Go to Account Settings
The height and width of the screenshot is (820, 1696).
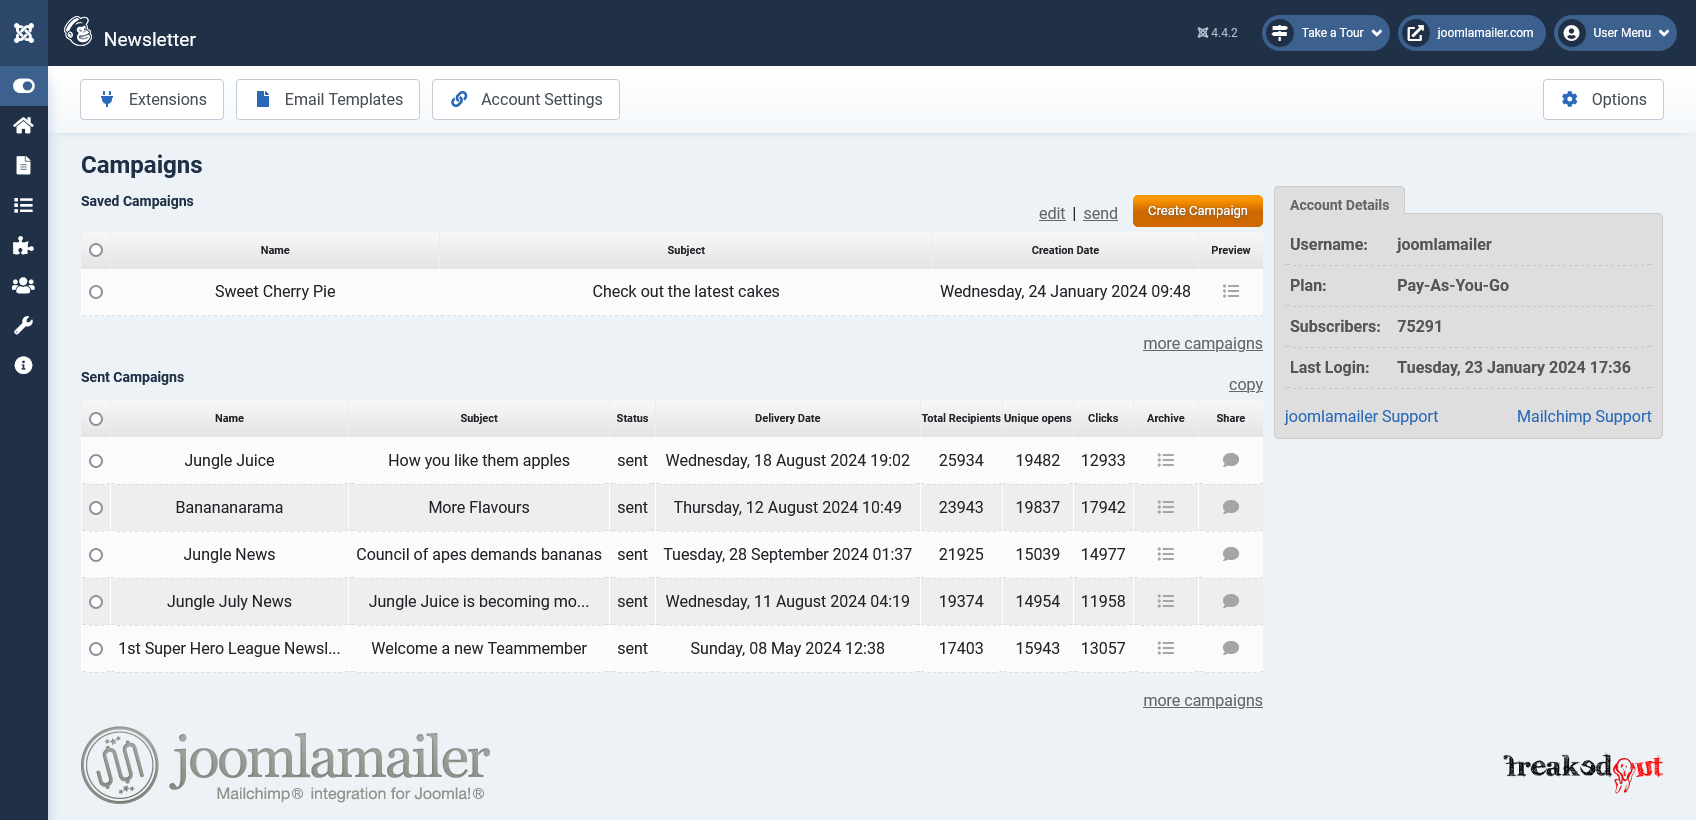526,99
